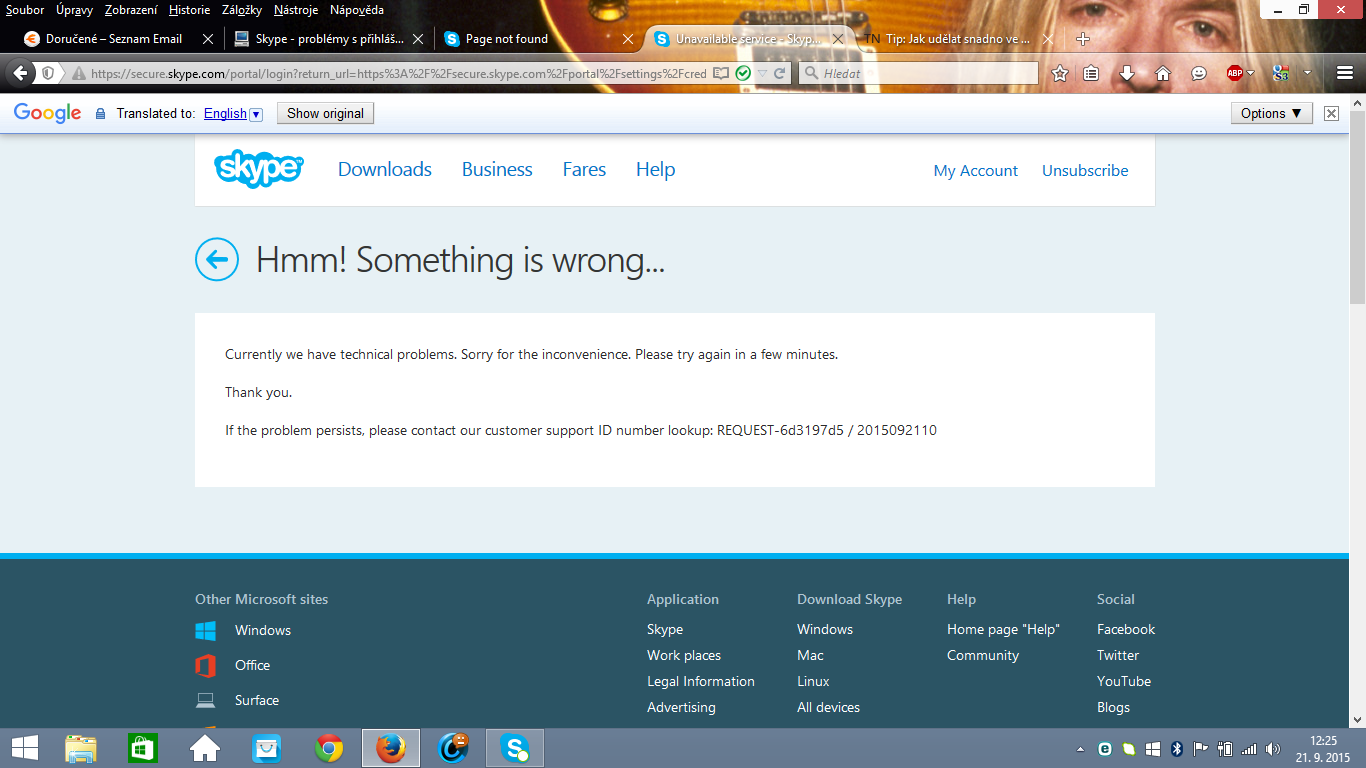Bookmark this page with the star icon

click(1060, 73)
